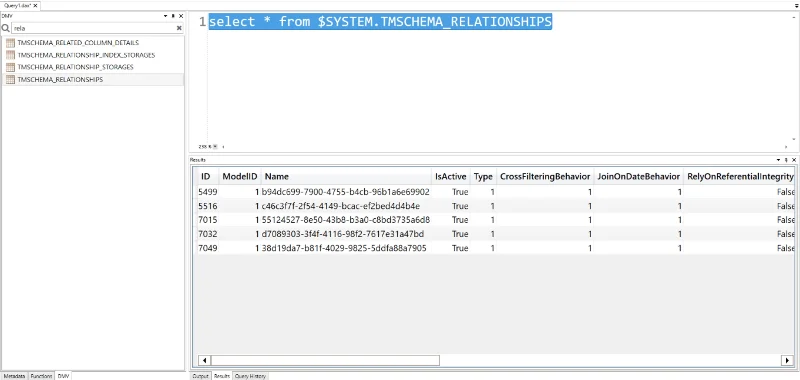This screenshot has height=380, width=800.
Task: Select name cell 55124527-8e50-43b8-b3a0-c8bd3735a6d8
Action: (x=346, y=220)
